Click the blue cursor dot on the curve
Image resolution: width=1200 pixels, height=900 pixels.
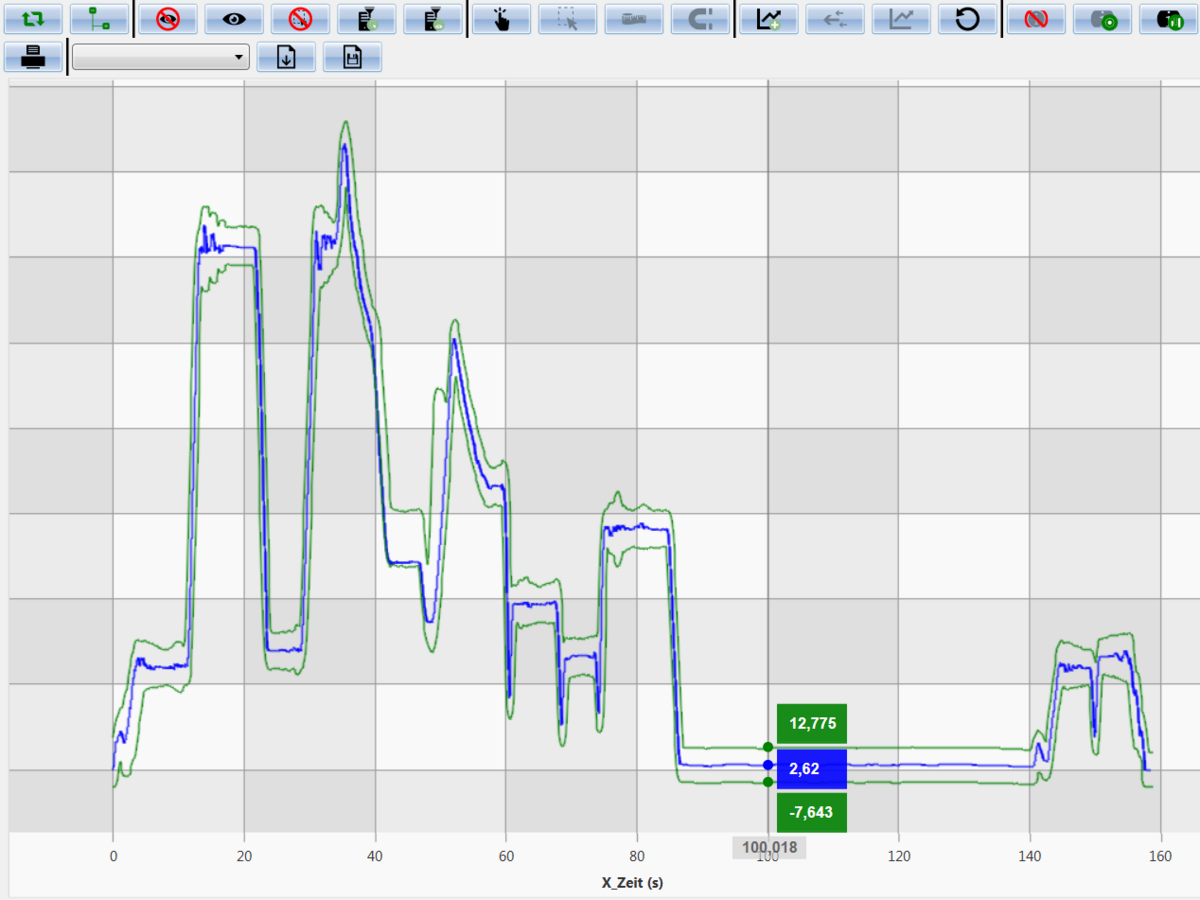pyautogui.click(x=767, y=765)
